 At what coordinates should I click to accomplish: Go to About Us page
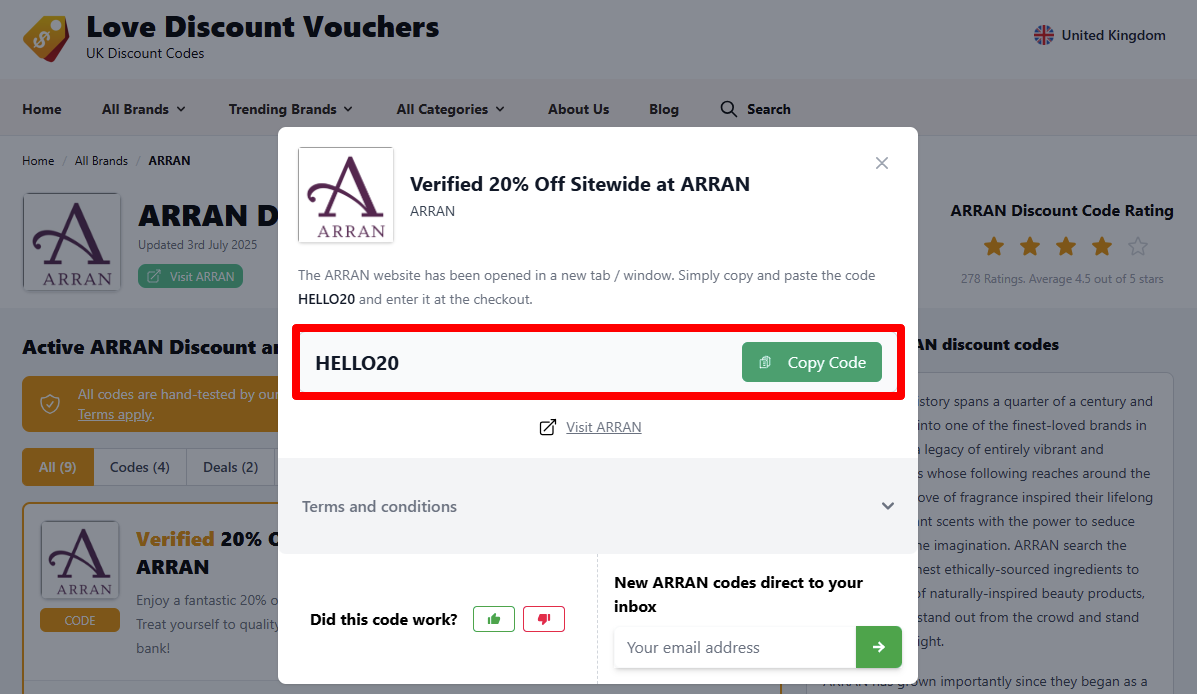coord(579,109)
